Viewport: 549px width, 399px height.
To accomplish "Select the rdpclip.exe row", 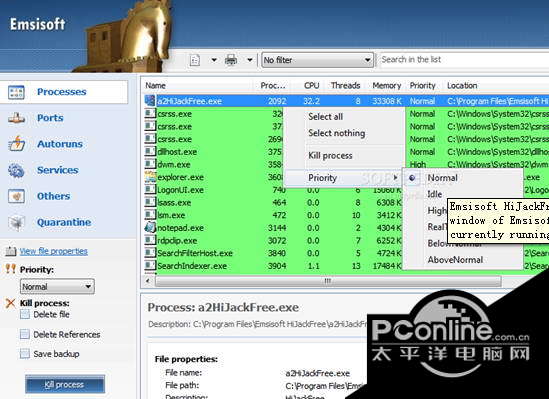I will [x=273, y=240].
